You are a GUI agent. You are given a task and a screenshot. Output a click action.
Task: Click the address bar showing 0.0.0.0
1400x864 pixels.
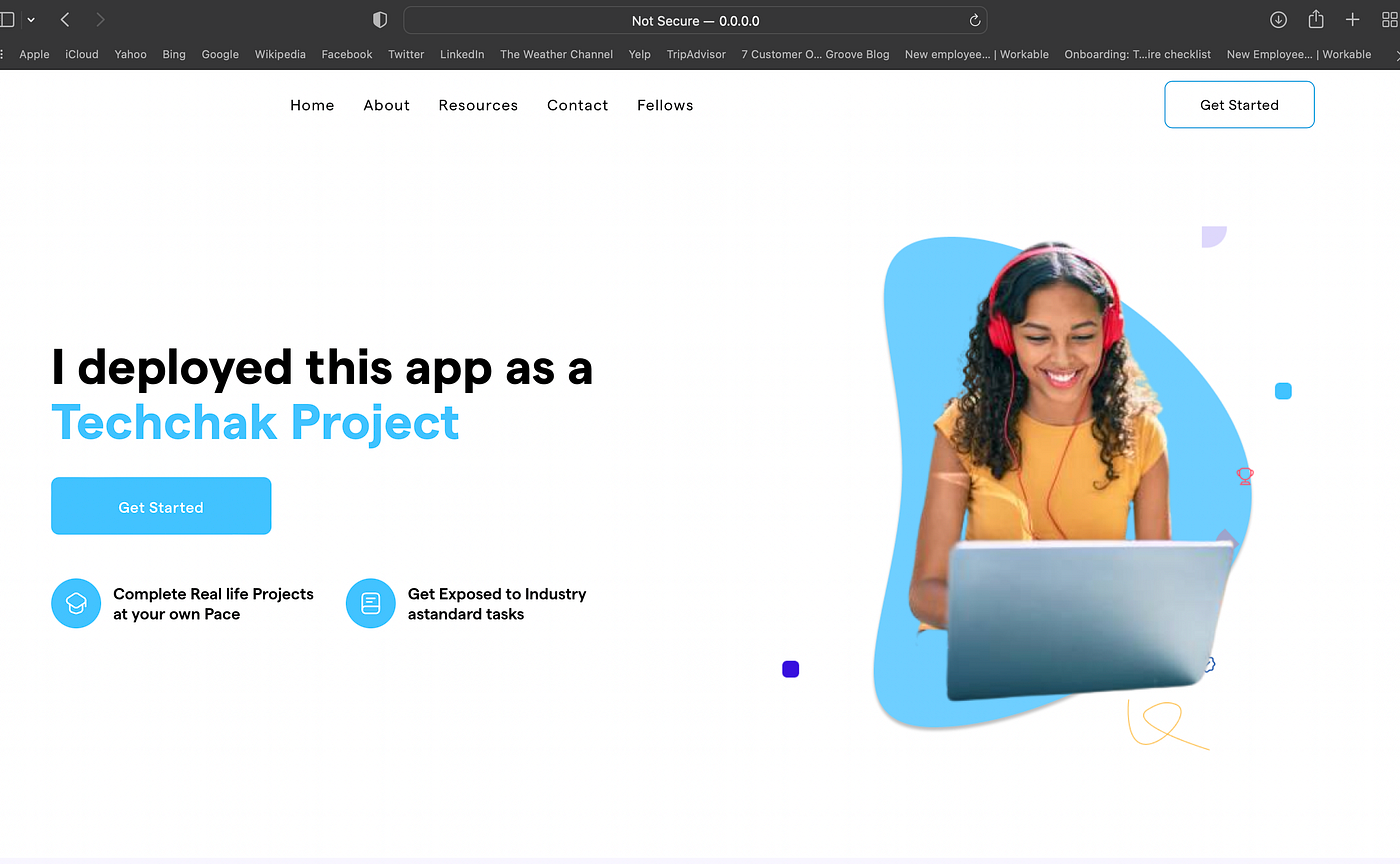(x=695, y=21)
